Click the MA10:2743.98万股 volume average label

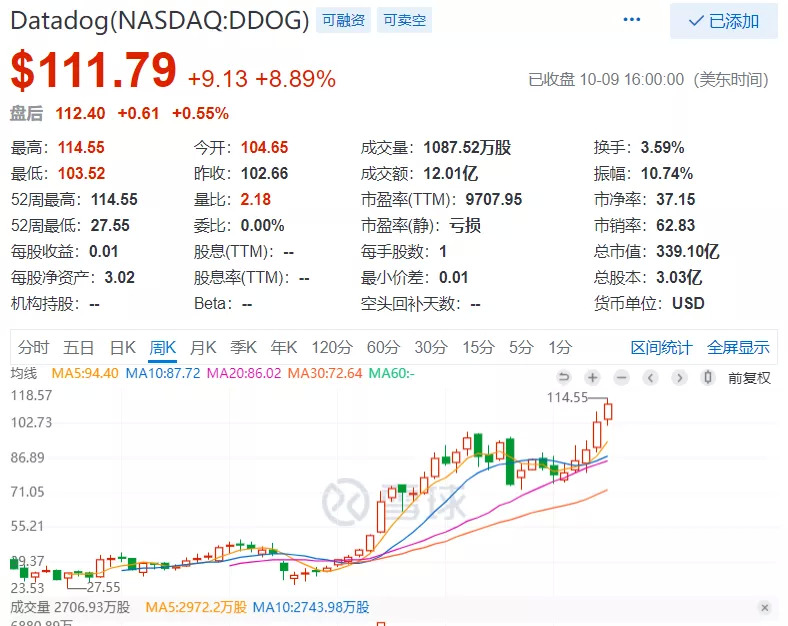coord(311,607)
